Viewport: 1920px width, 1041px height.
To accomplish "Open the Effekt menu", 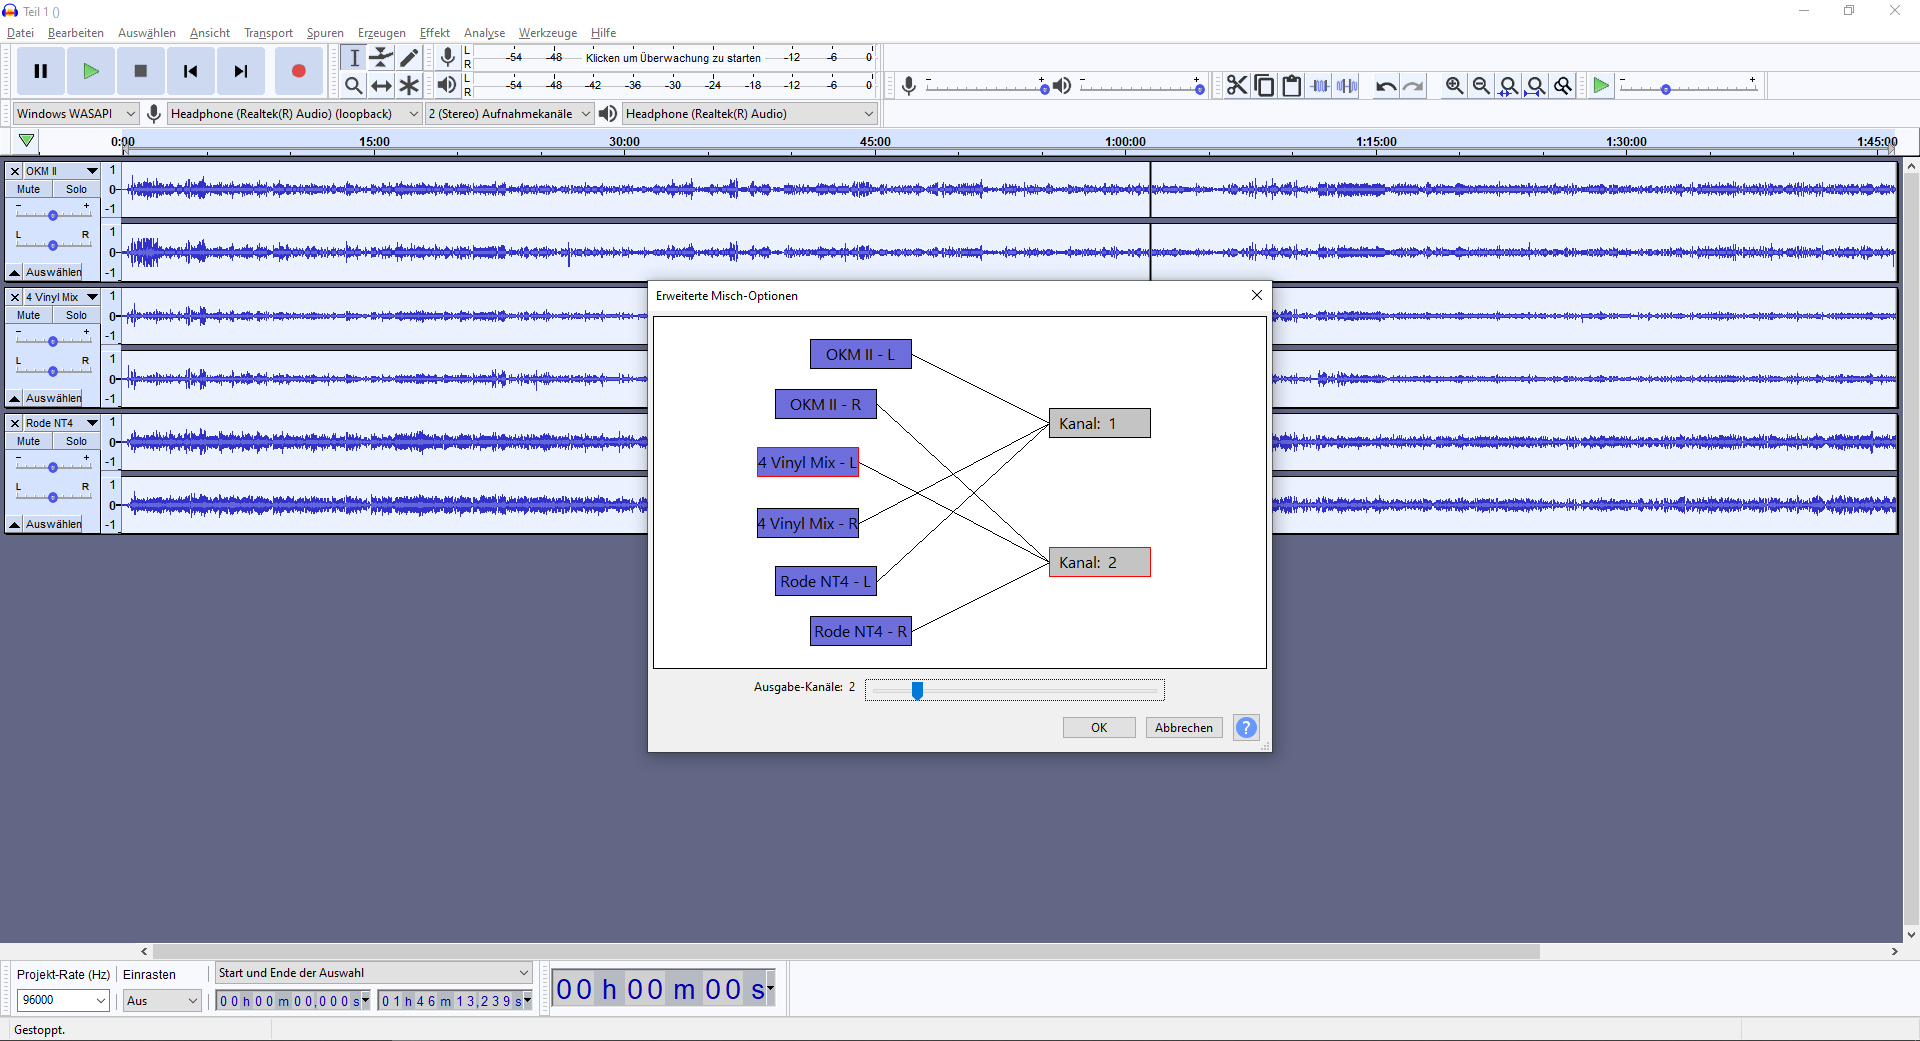I will (x=434, y=33).
